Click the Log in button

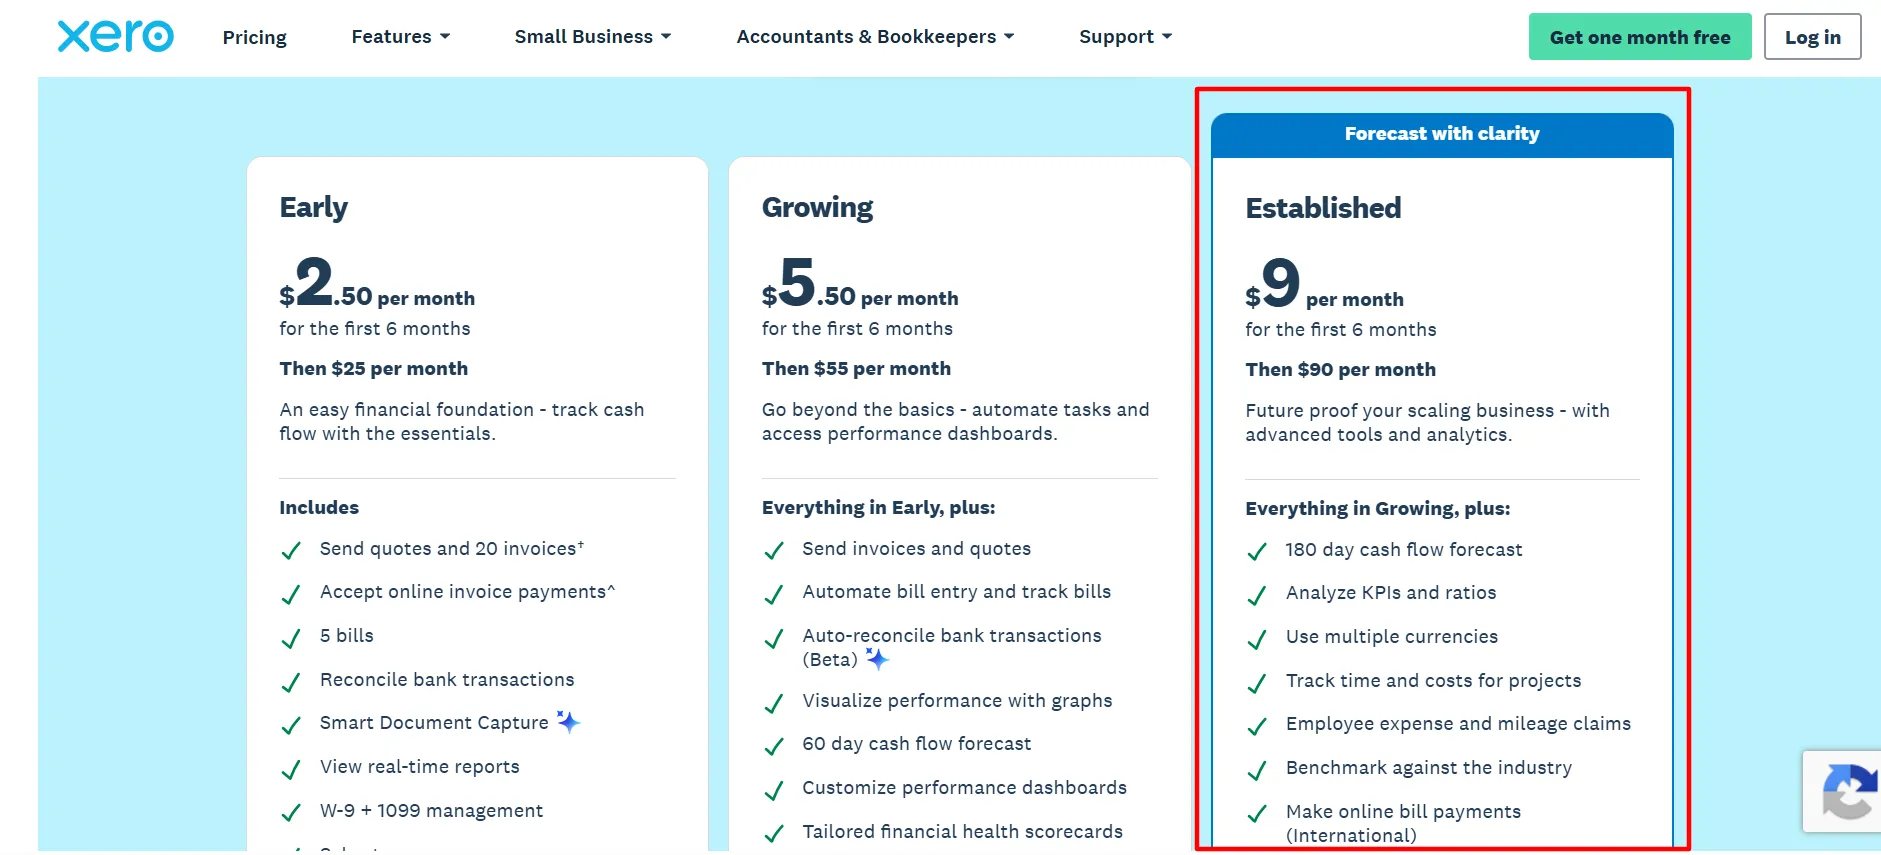pos(1813,37)
